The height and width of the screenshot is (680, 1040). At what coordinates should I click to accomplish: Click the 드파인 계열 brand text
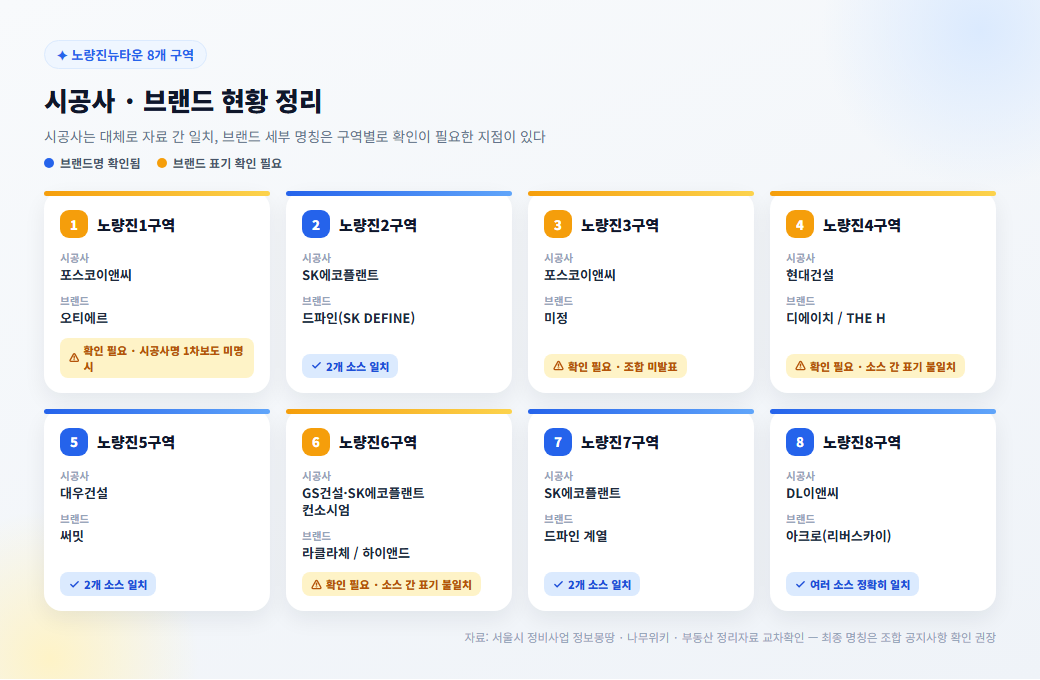[x=576, y=536]
